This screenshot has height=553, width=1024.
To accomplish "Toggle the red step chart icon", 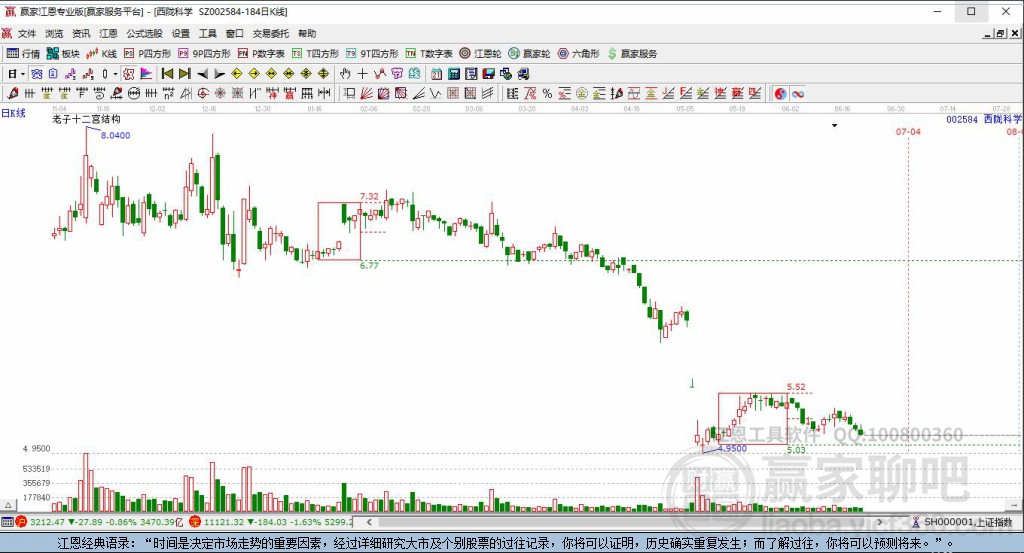I will [88, 74].
